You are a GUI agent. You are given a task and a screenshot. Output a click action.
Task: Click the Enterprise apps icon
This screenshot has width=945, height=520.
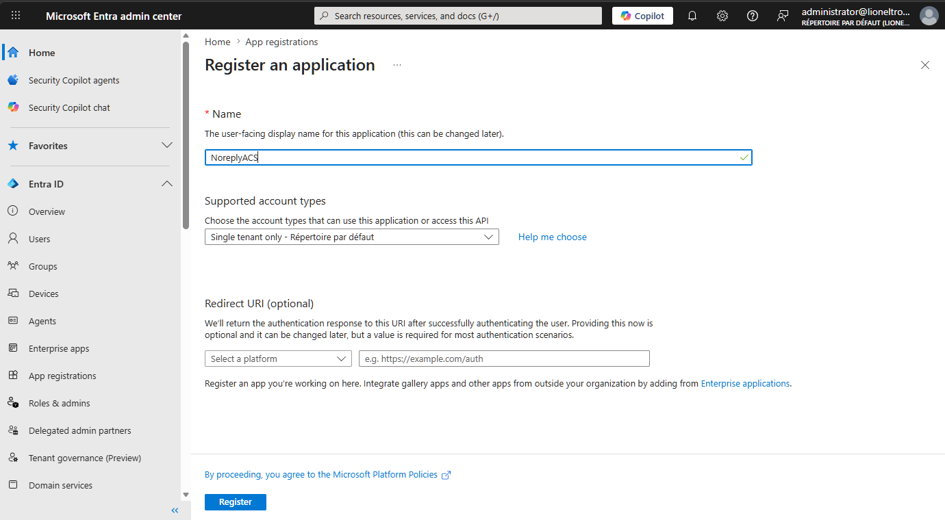pyautogui.click(x=13, y=348)
